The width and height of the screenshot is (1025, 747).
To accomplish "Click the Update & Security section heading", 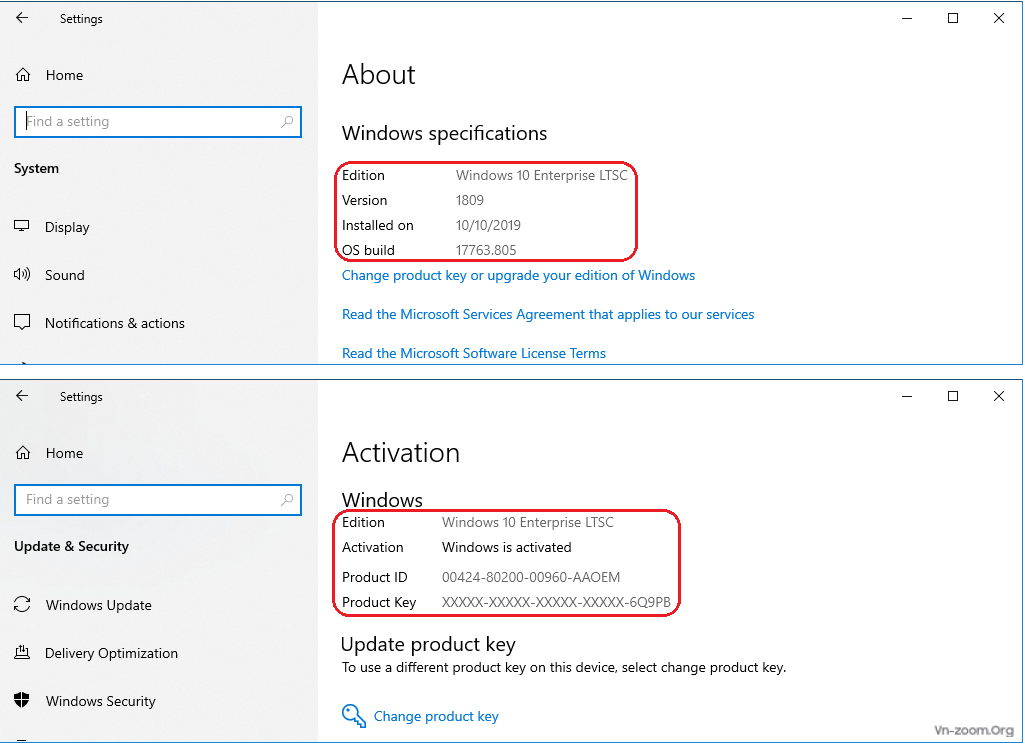I will pos(71,546).
